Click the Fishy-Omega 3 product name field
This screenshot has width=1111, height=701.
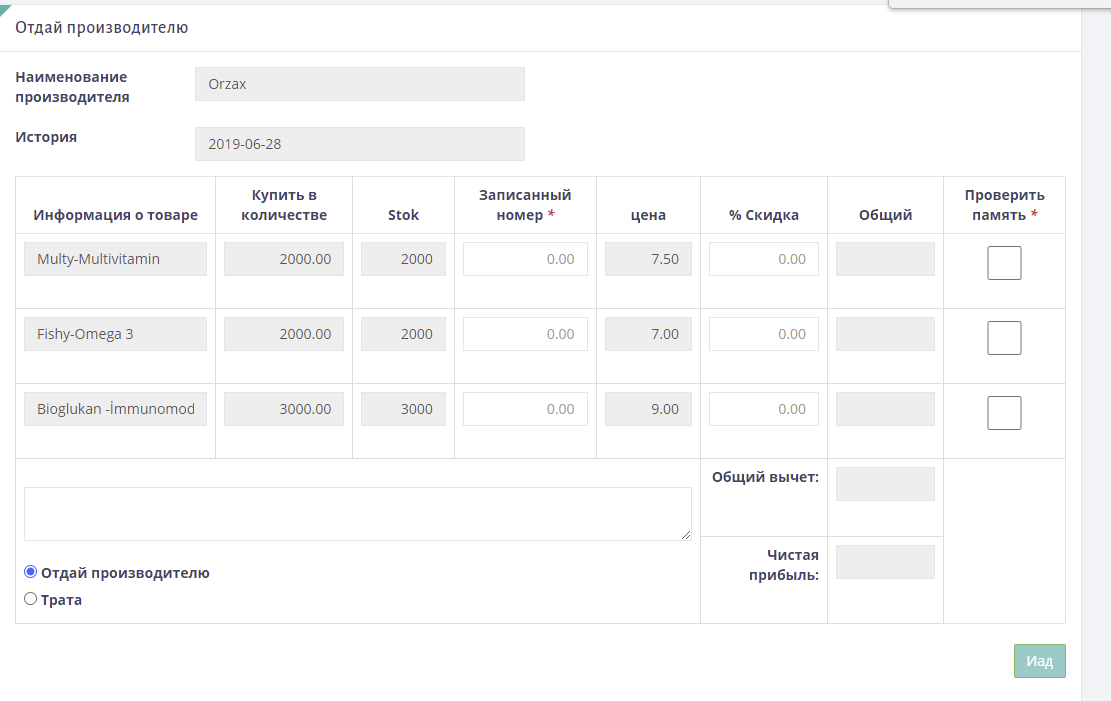(115, 334)
